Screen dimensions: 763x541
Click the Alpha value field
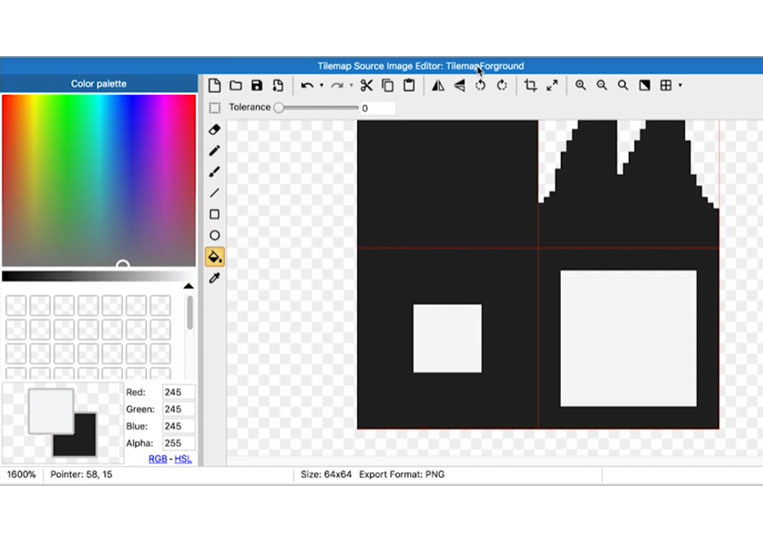179,443
